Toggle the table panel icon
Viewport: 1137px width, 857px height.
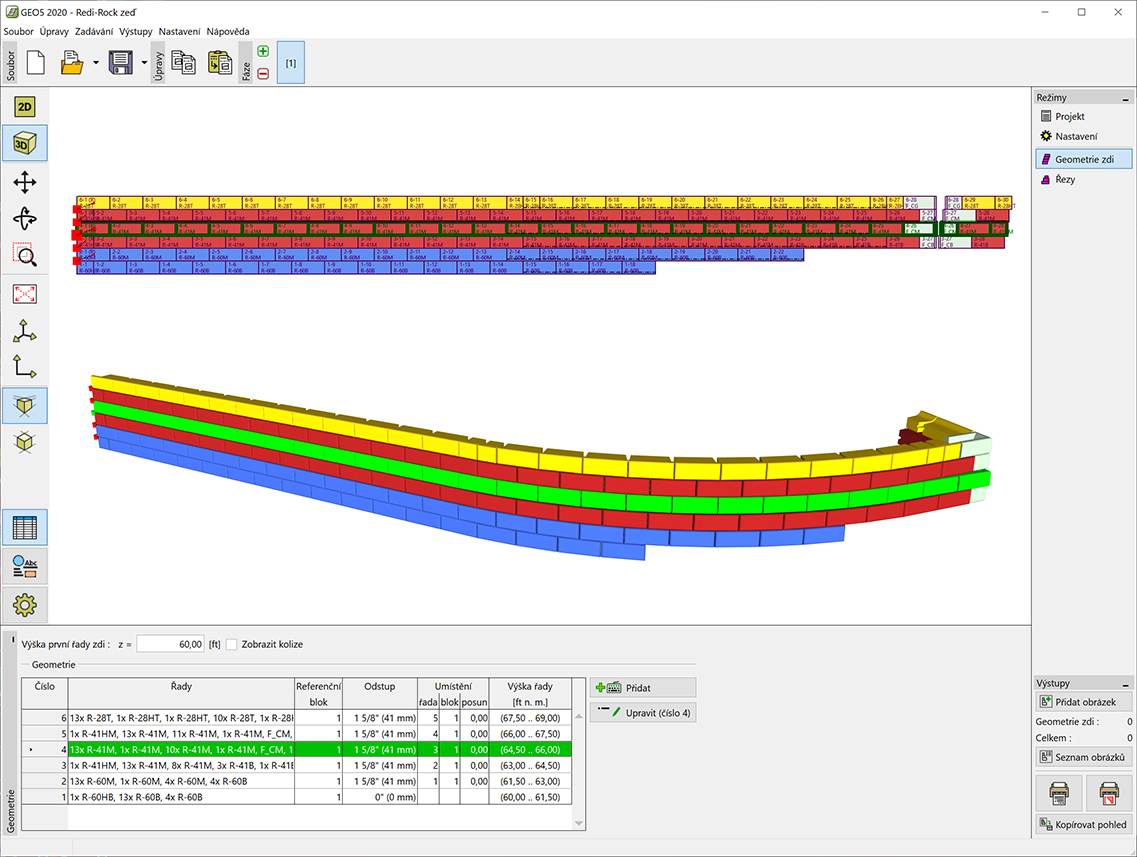(x=25, y=528)
